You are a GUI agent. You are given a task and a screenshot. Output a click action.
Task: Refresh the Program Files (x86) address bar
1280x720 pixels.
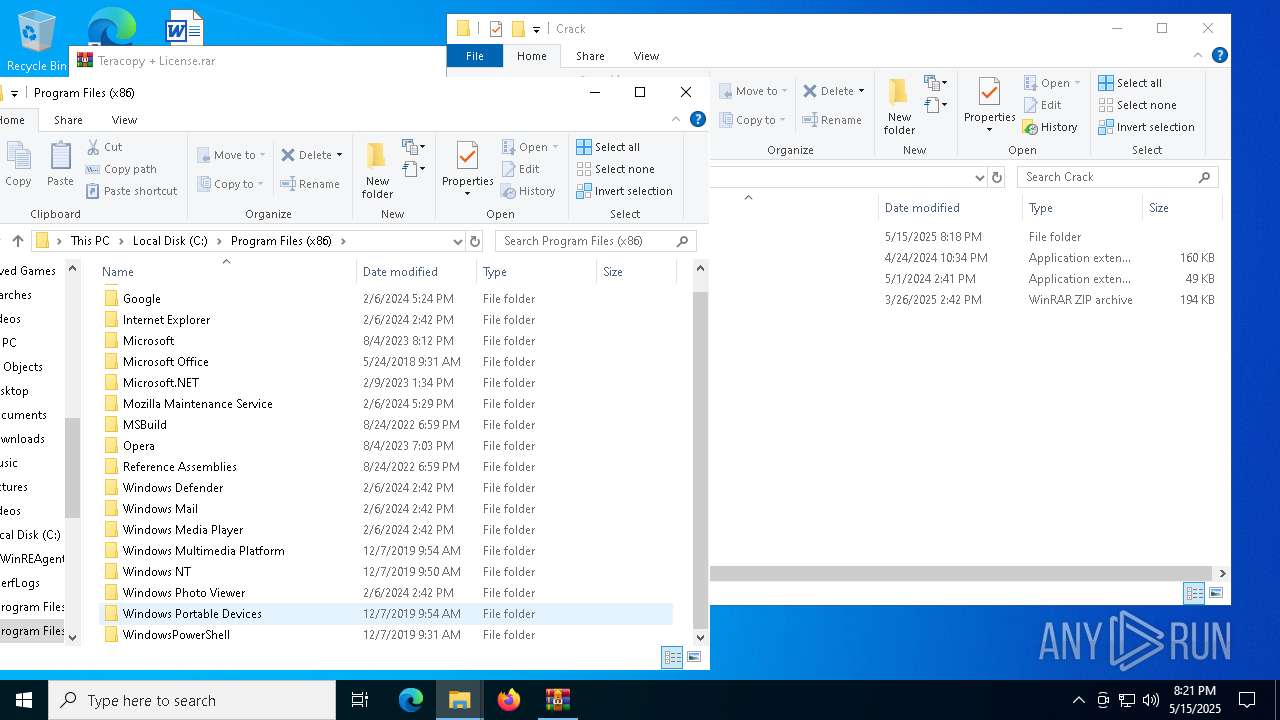point(475,241)
